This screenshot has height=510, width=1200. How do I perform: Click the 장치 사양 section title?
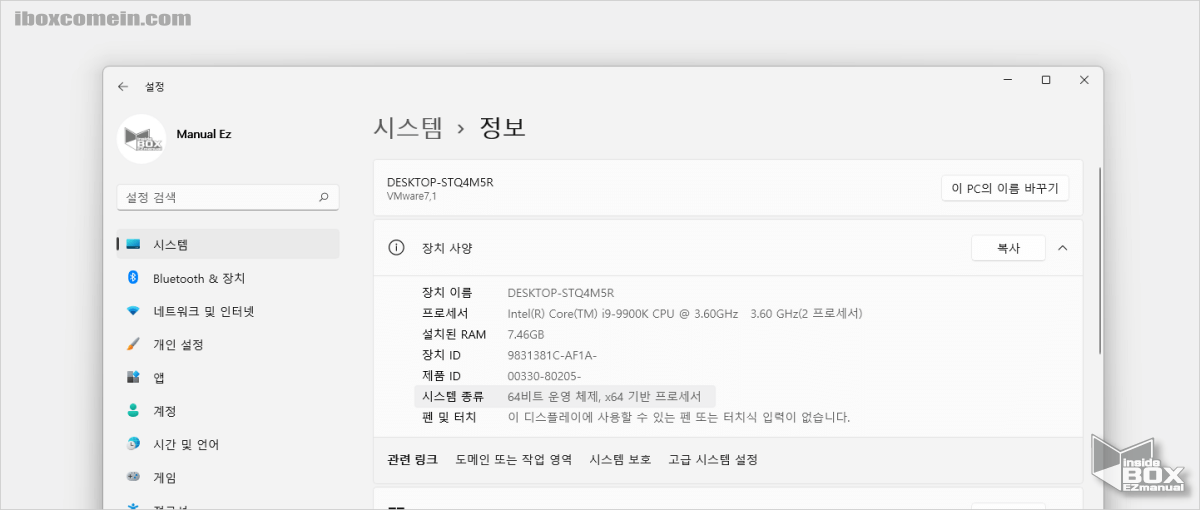pyautogui.click(x=446, y=248)
